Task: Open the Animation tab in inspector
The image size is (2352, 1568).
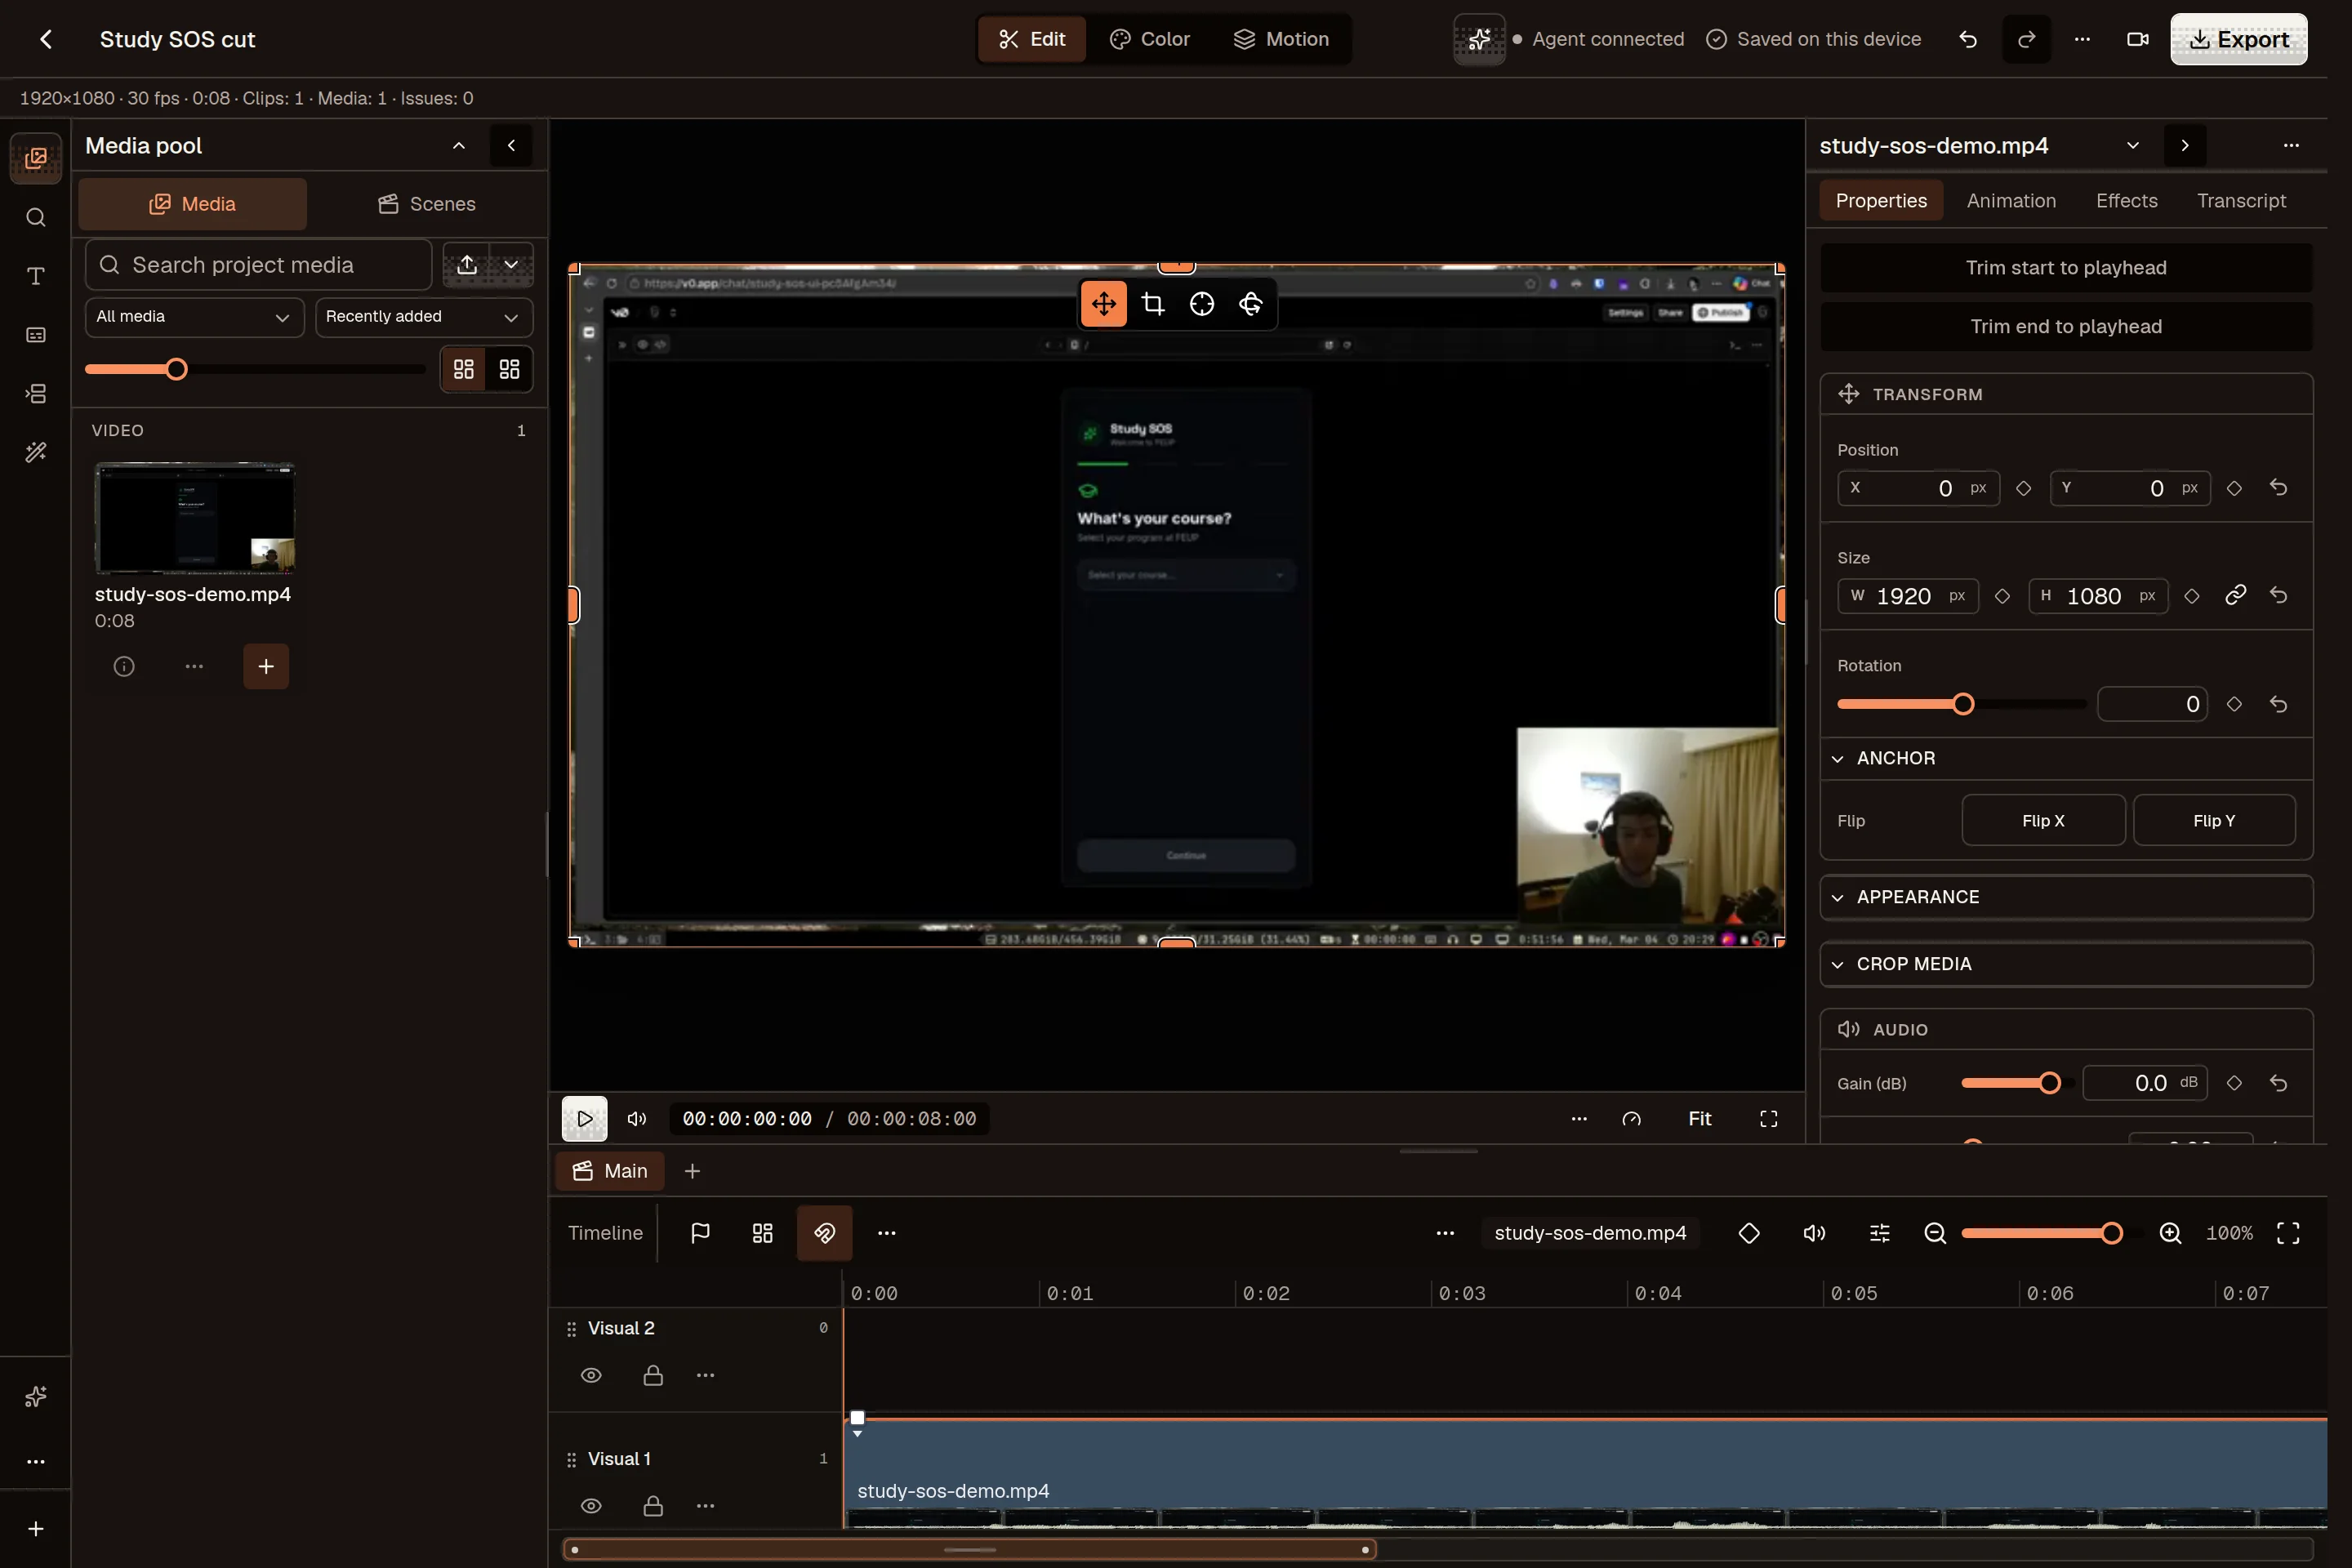Action: pyautogui.click(x=2011, y=201)
